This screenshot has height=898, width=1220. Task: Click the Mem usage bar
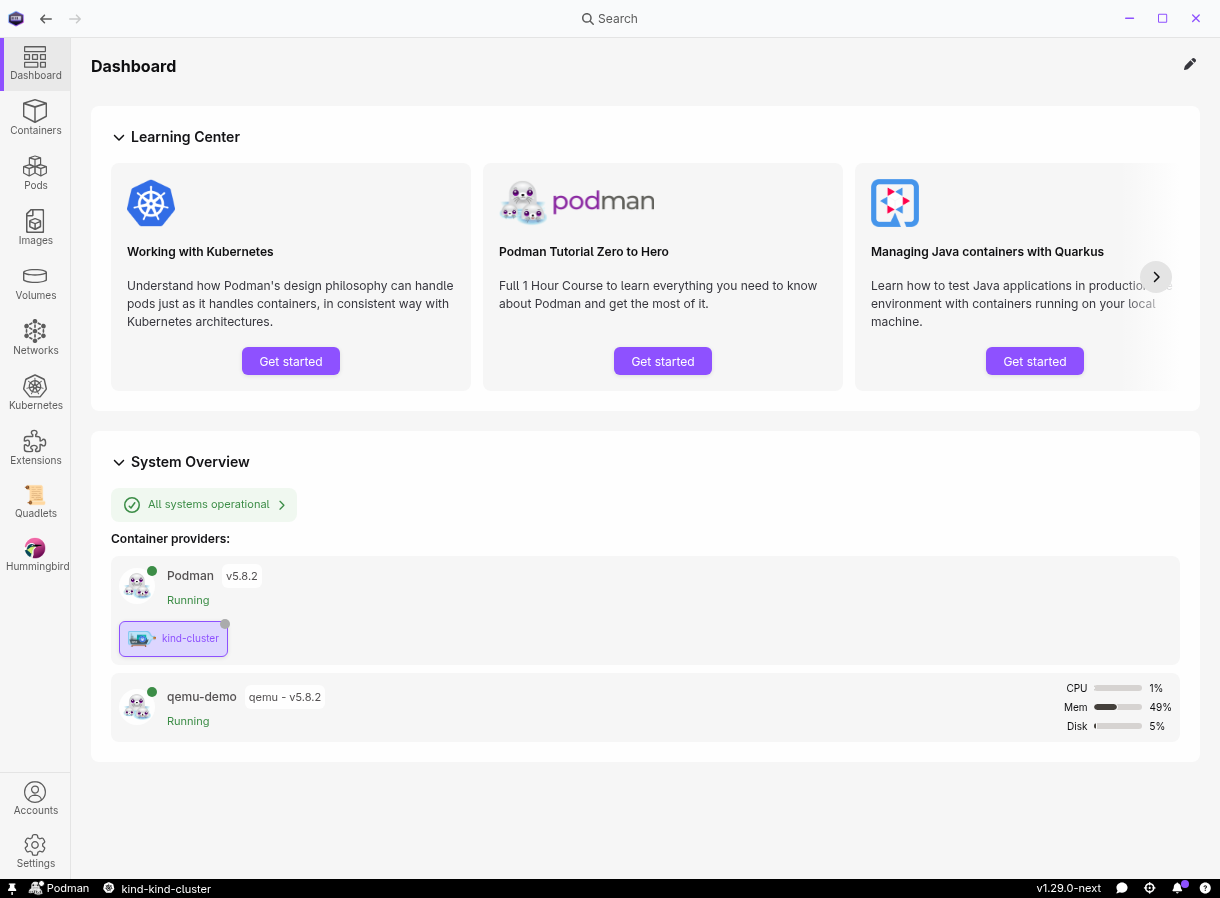click(1118, 707)
